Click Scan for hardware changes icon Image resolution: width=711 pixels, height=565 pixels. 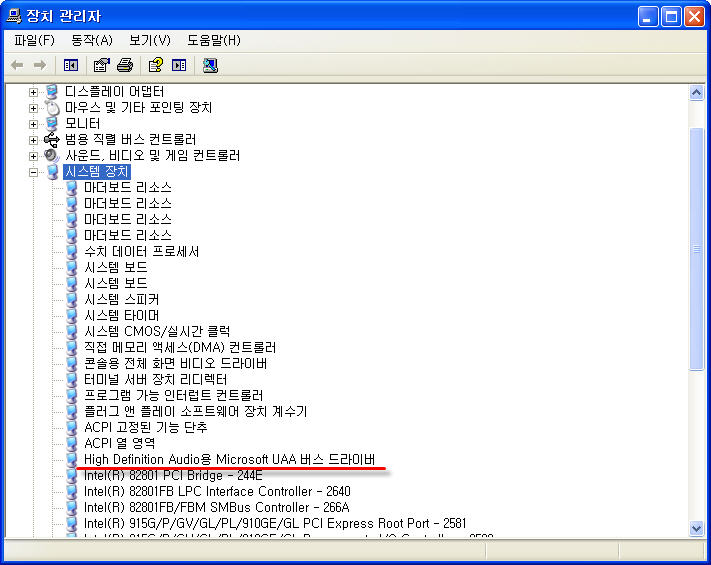(210, 65)
